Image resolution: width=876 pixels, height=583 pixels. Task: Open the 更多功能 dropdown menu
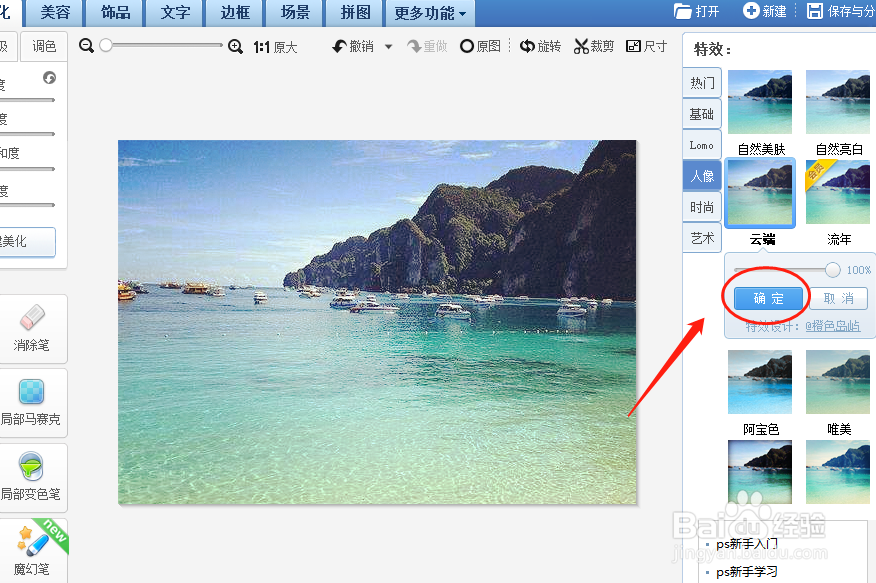pyautogui.click(x=430, y=13)
